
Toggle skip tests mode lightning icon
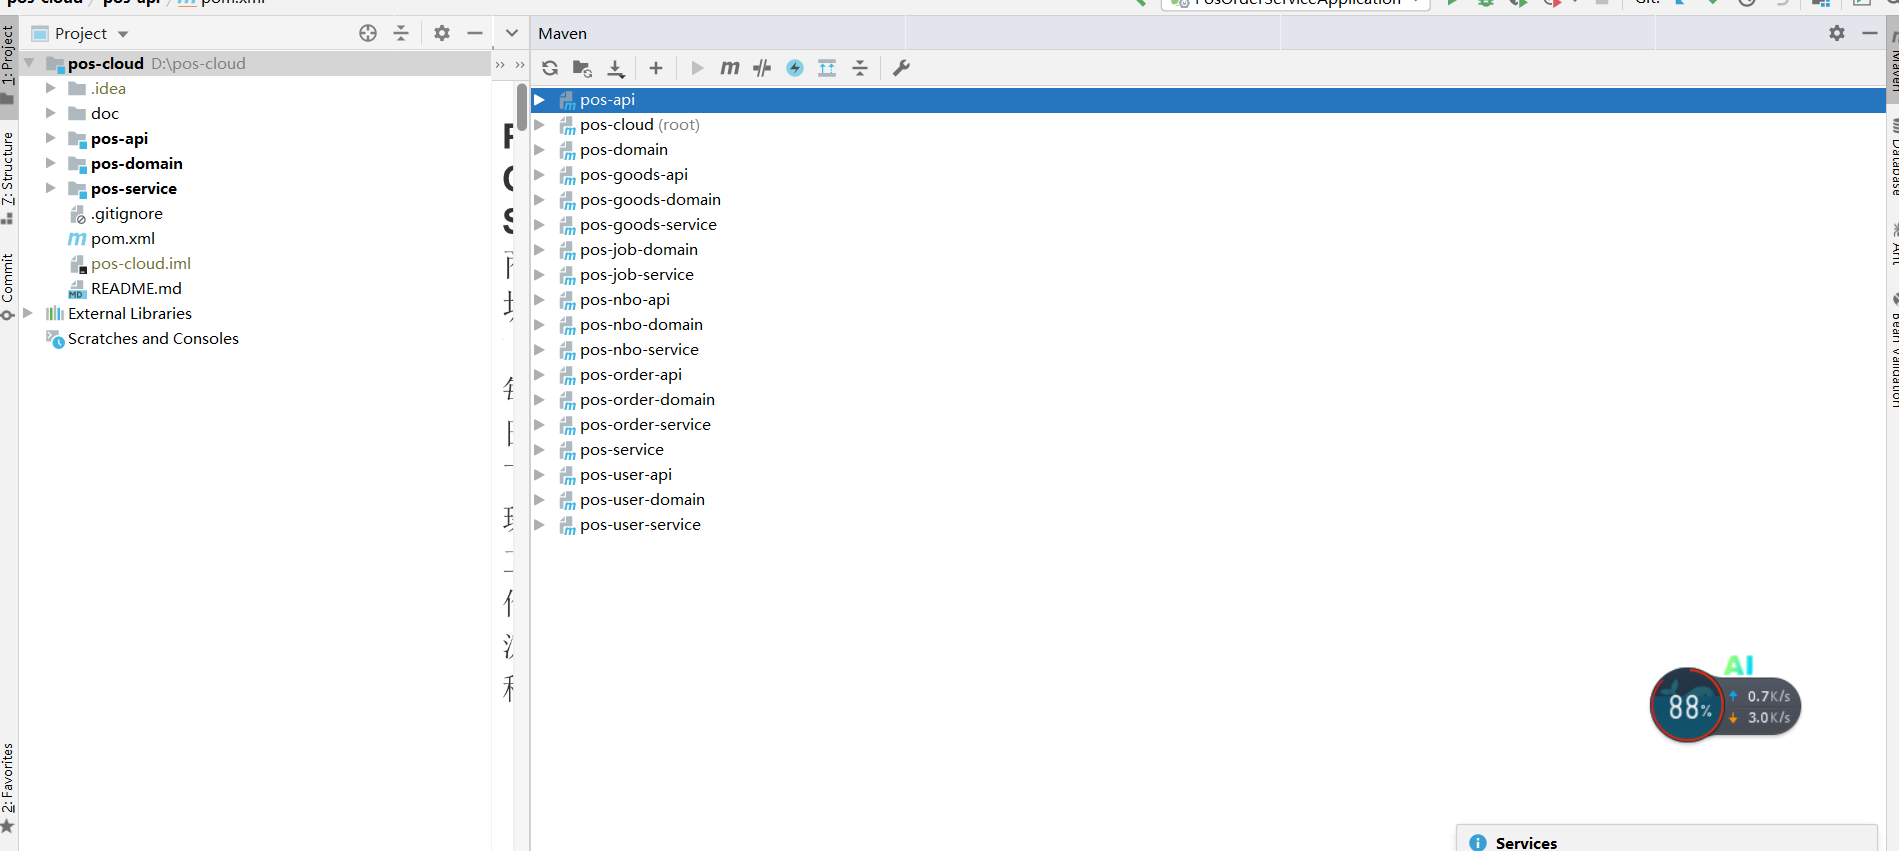click(795, 68)
